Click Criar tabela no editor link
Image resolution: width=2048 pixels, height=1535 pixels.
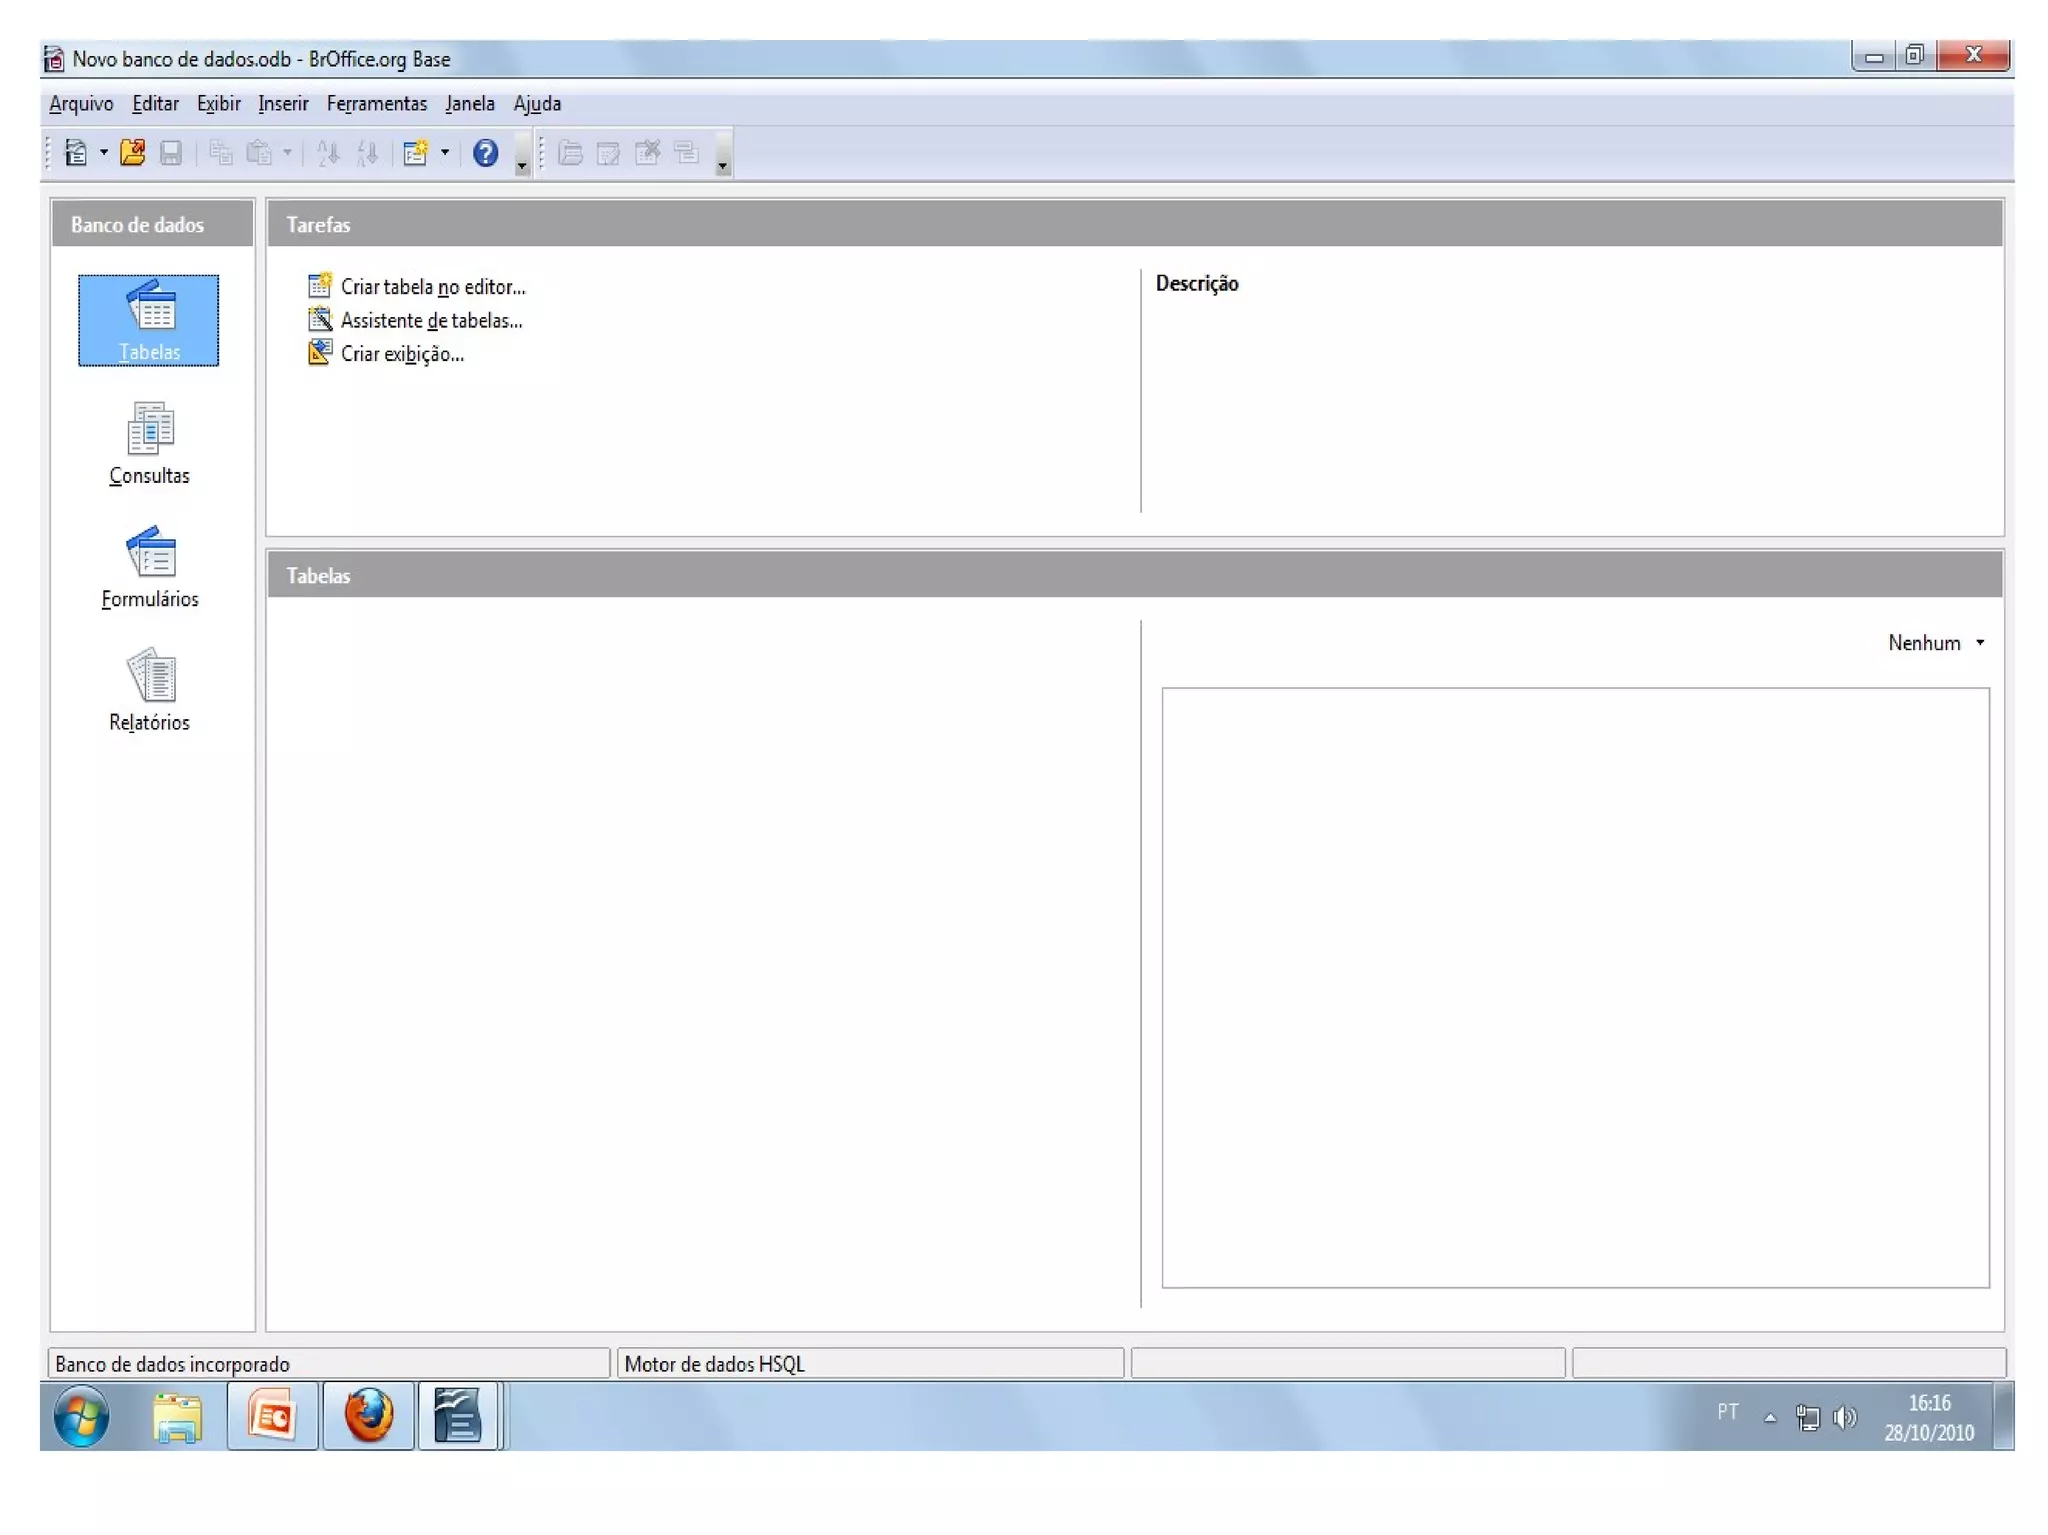click(432, 287)
